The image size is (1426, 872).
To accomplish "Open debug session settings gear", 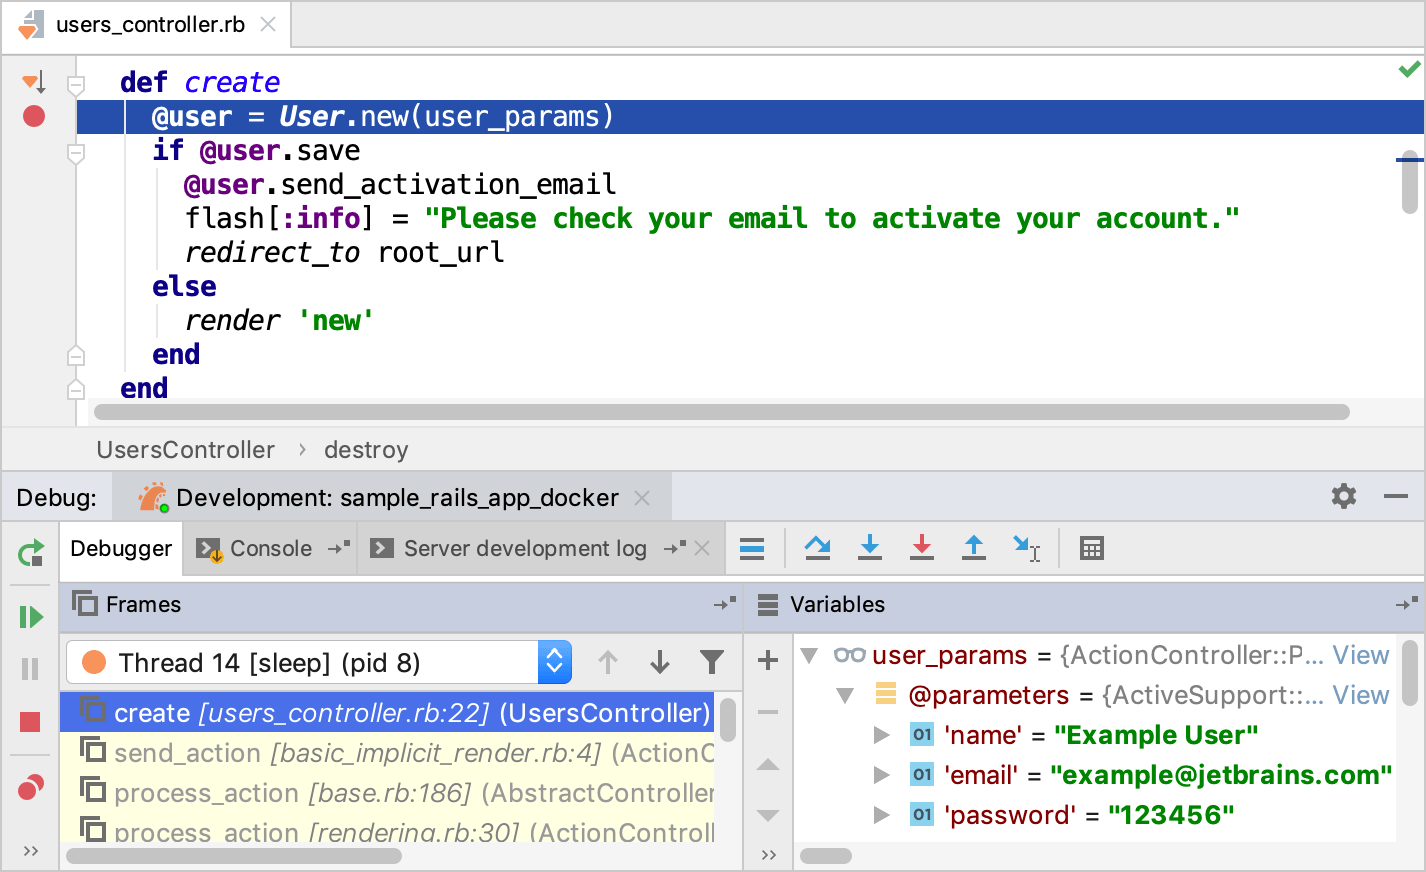I will (1344, 496).
